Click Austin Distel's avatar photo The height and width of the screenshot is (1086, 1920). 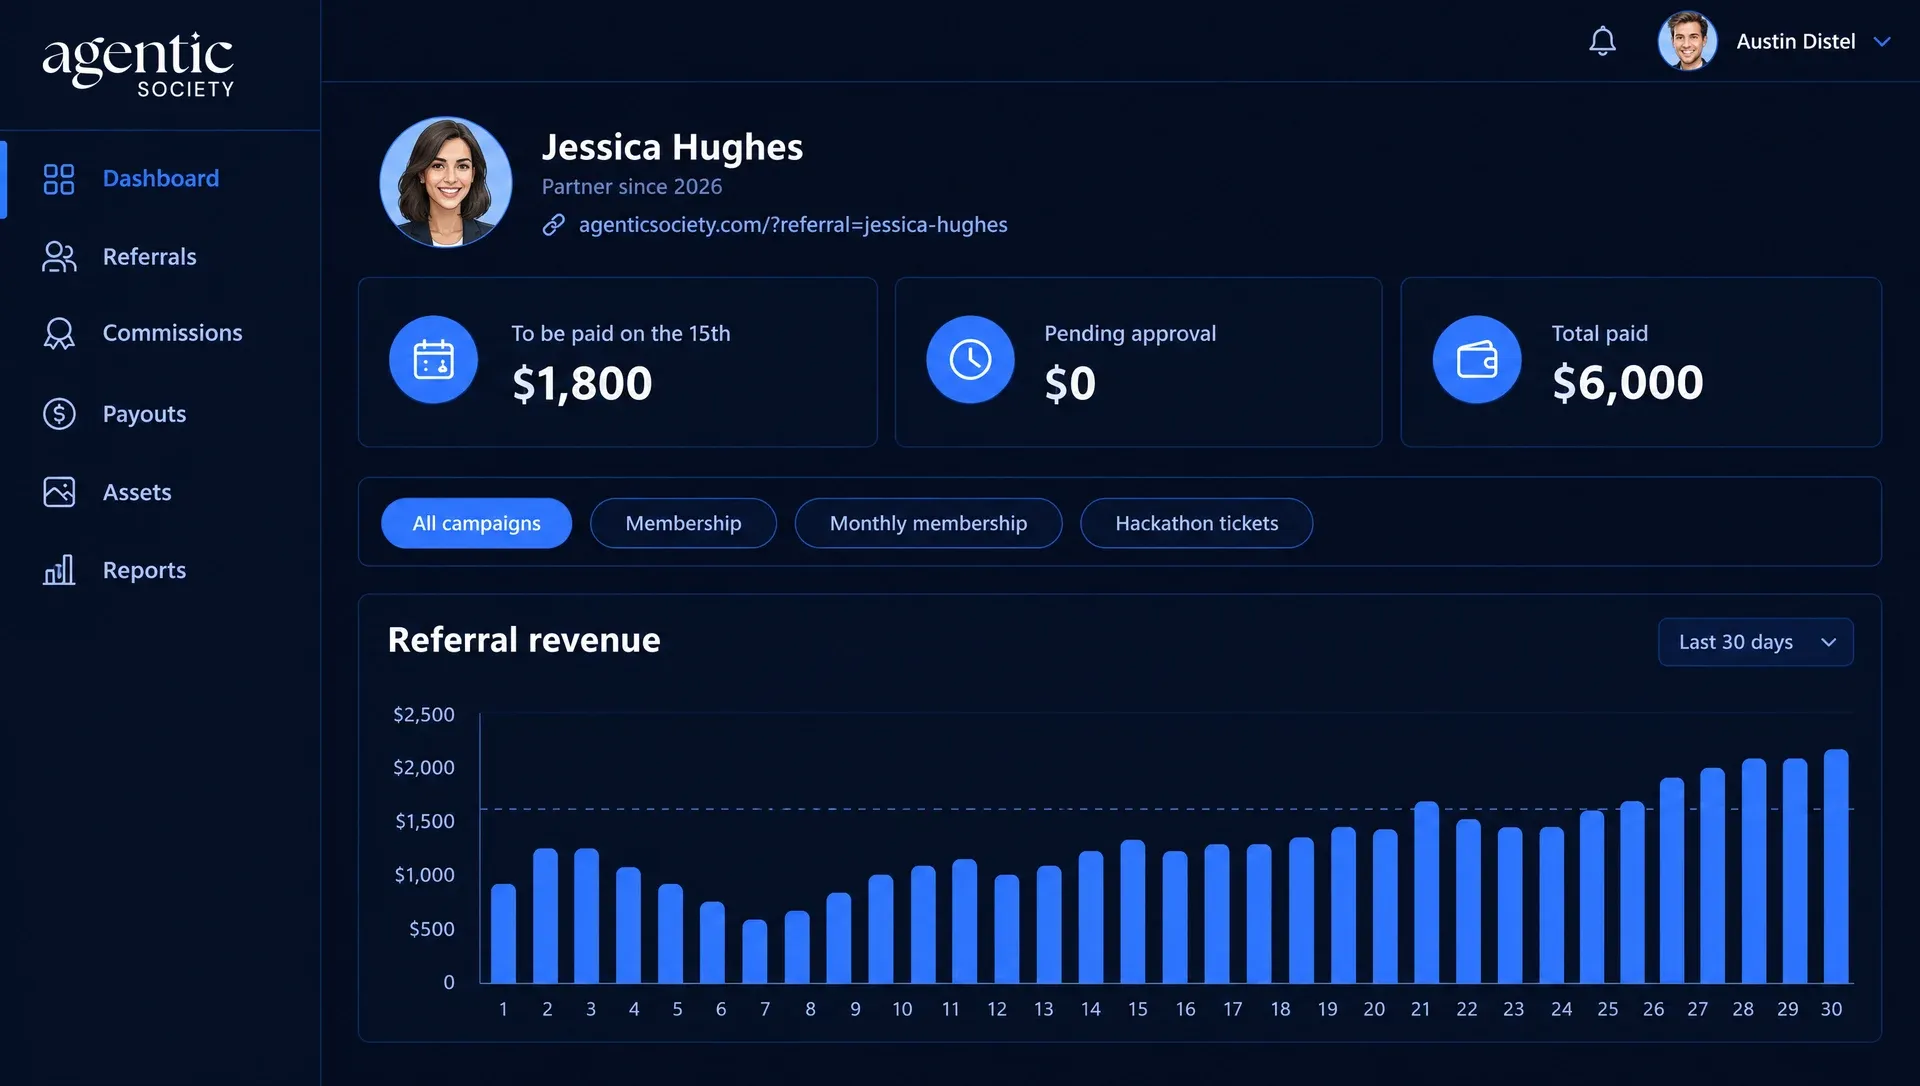(1687, 41)
